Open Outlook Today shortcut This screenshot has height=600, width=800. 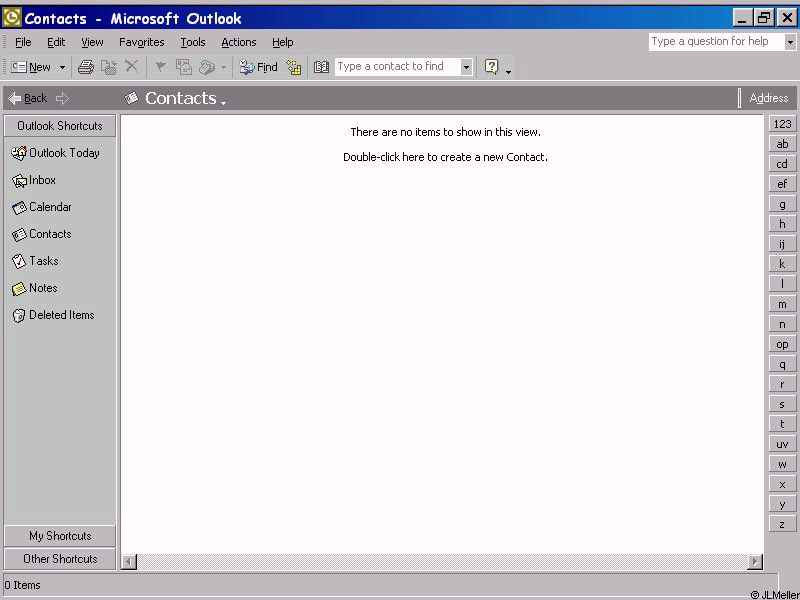tap(55, 153)
